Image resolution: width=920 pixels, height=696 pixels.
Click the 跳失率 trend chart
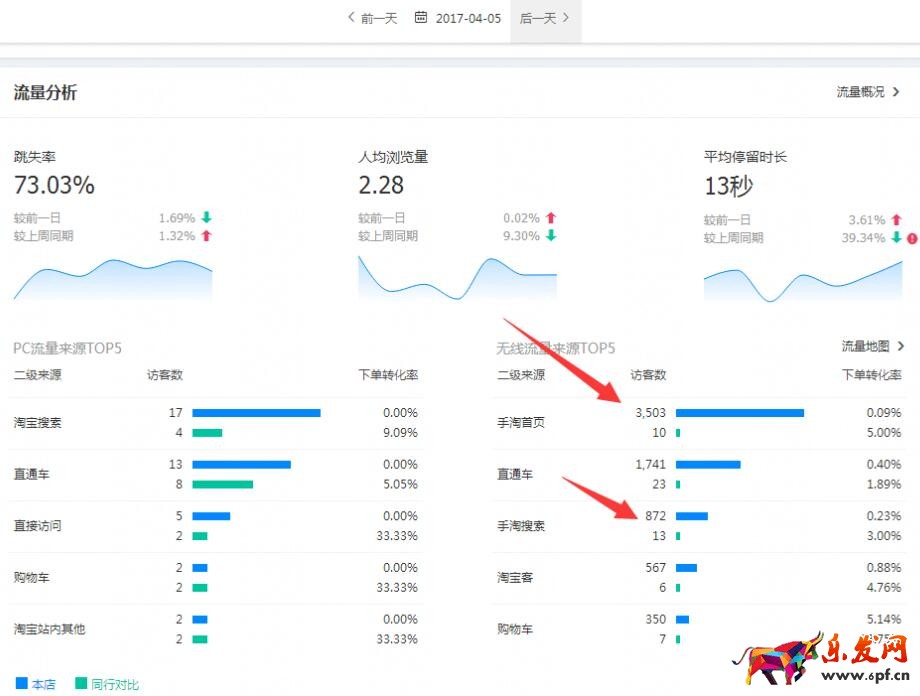[x=112, y=278]
